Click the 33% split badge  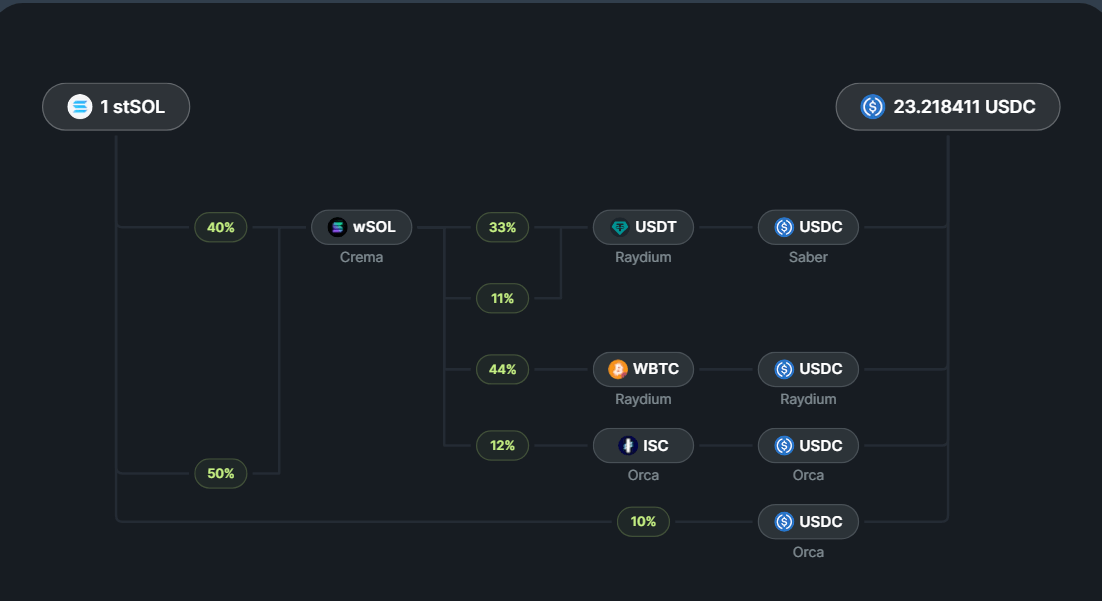pyautogui.click(x=502, y=227)
